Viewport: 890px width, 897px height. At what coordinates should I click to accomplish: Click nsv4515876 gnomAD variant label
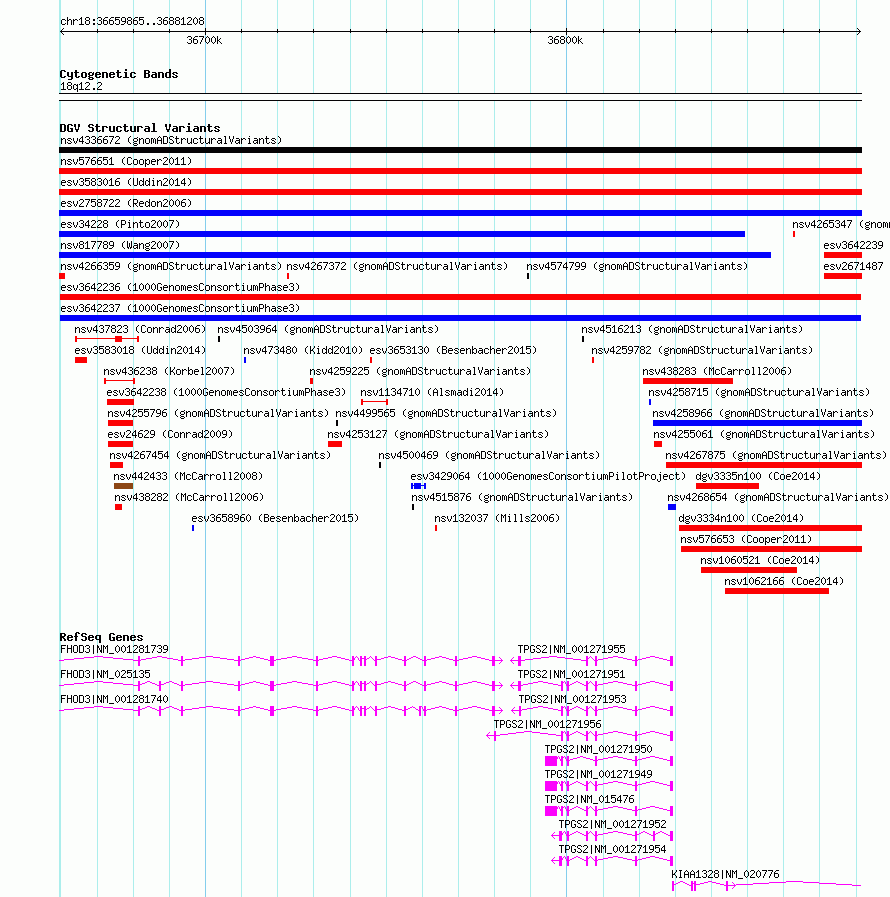(x=522, y=497)
